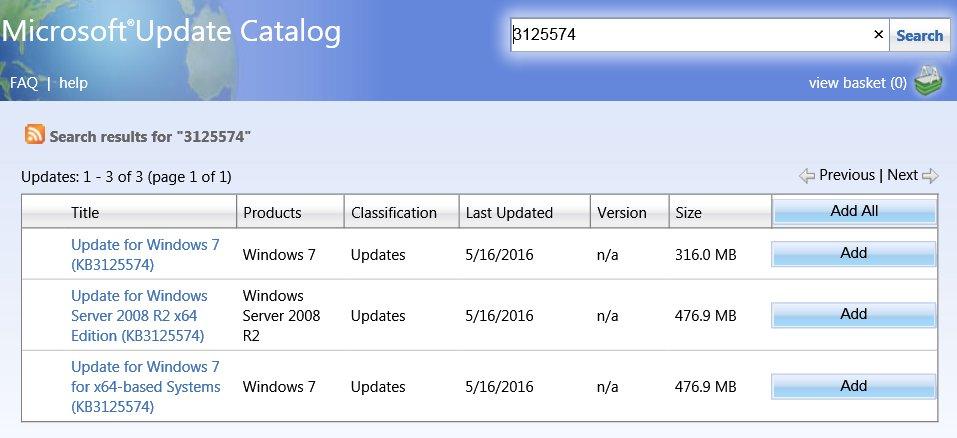Open the FAQ link
This screenshot has width=957, height=438.
24,83
